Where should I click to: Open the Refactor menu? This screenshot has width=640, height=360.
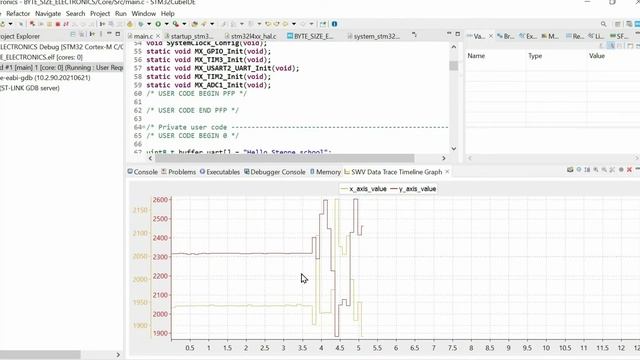pyautogui.click(x=18, y=13)
